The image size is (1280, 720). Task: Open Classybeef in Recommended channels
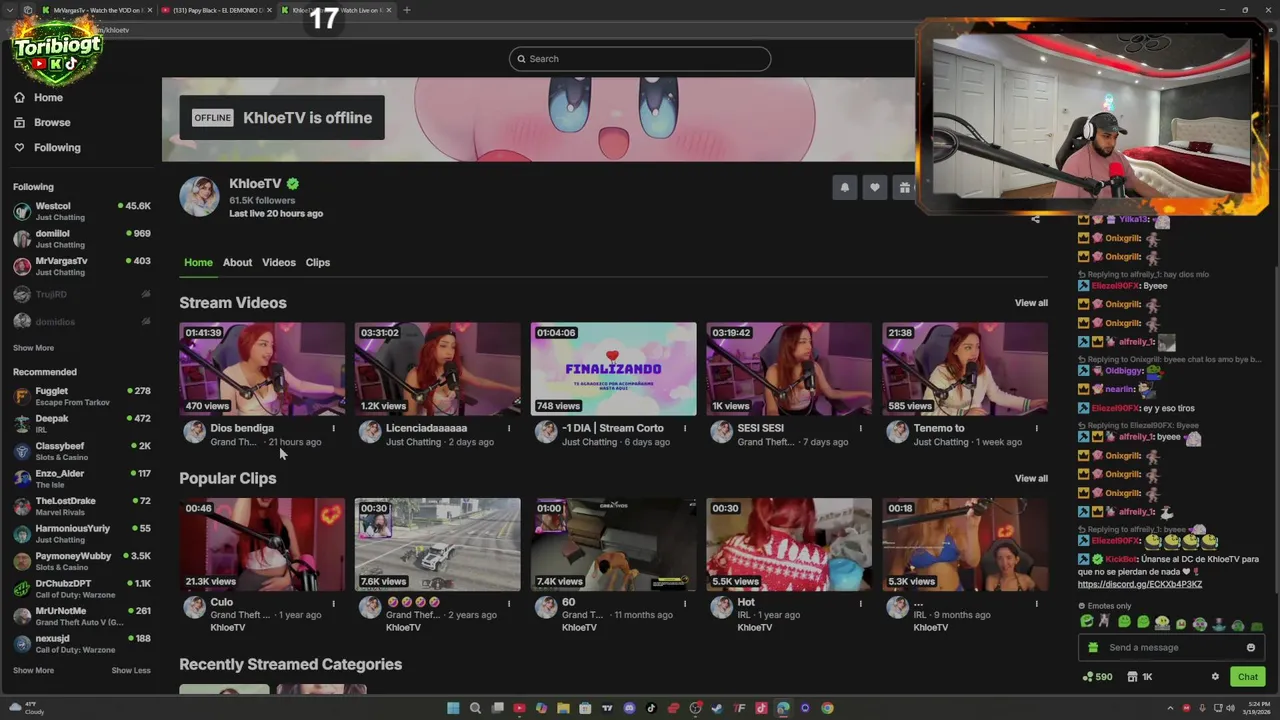[x=81, y=451]
